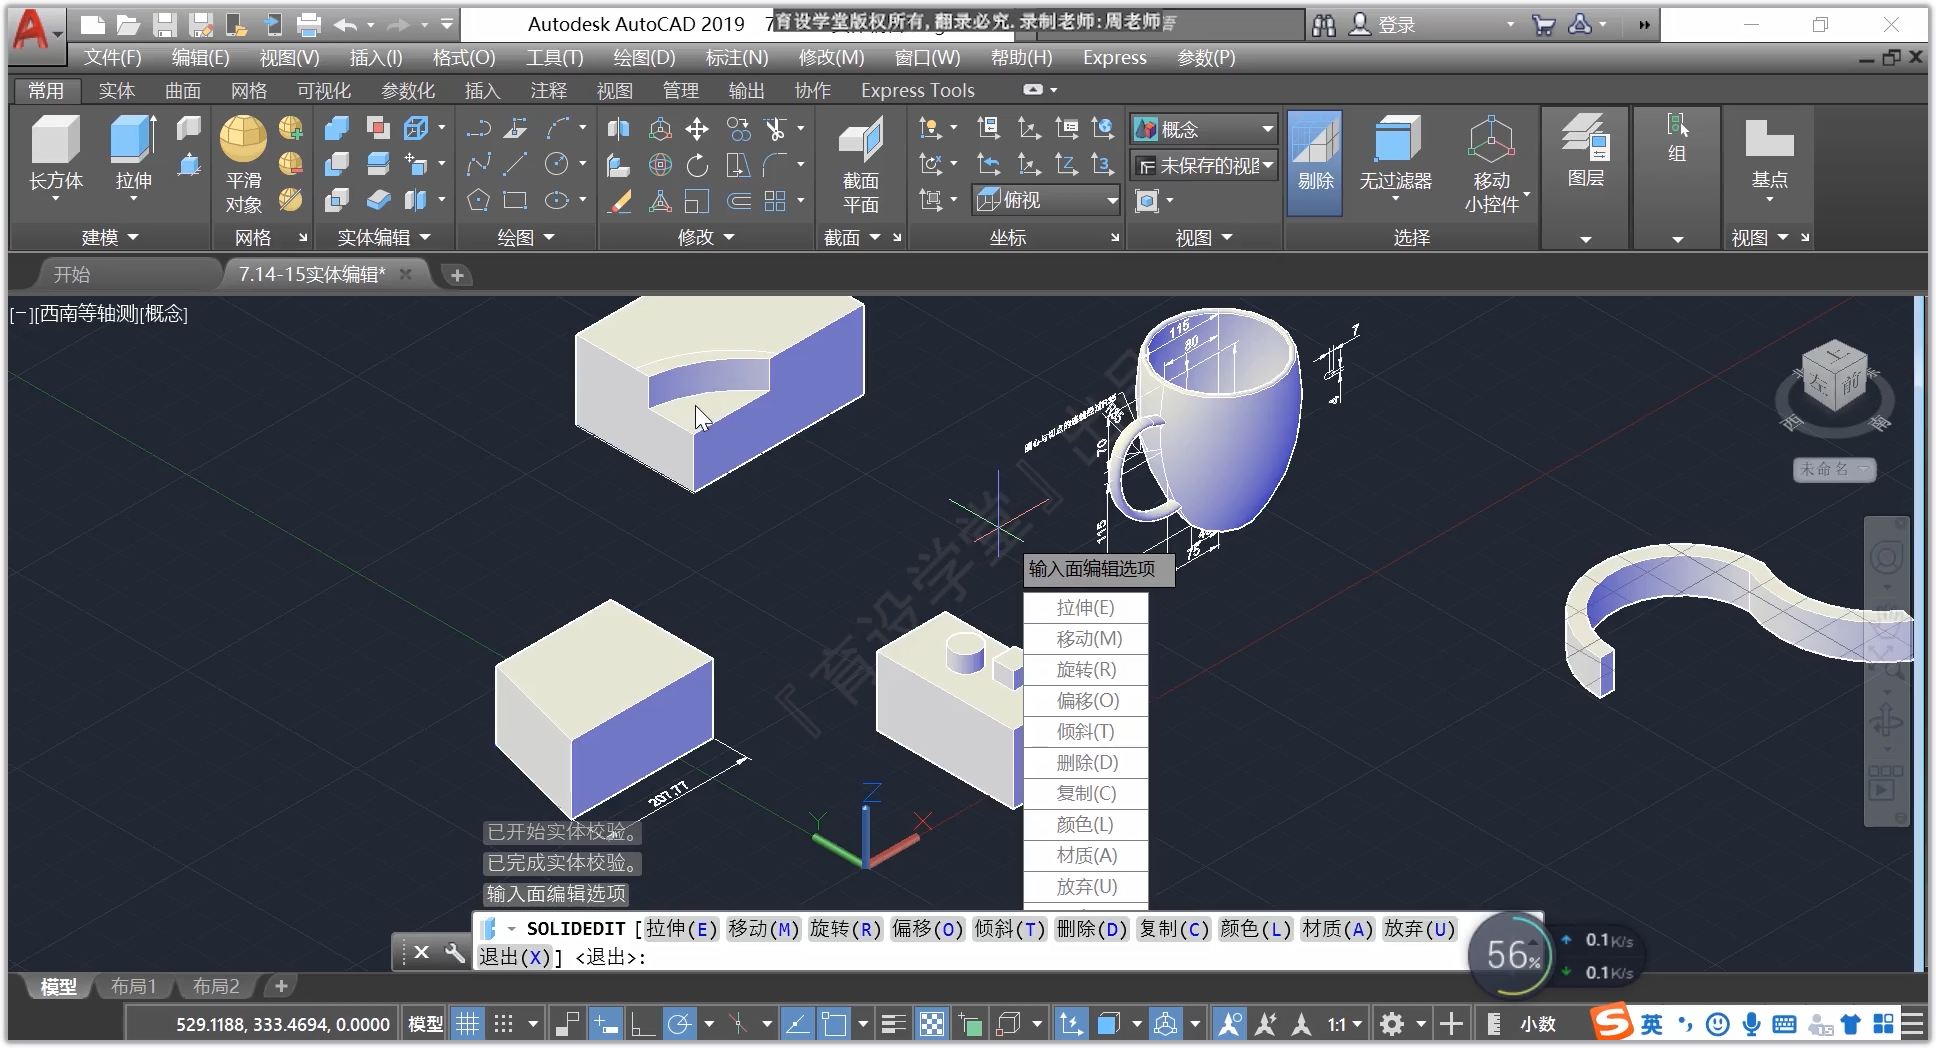Select the Polygon draw tool

click(x=478, y=200)
